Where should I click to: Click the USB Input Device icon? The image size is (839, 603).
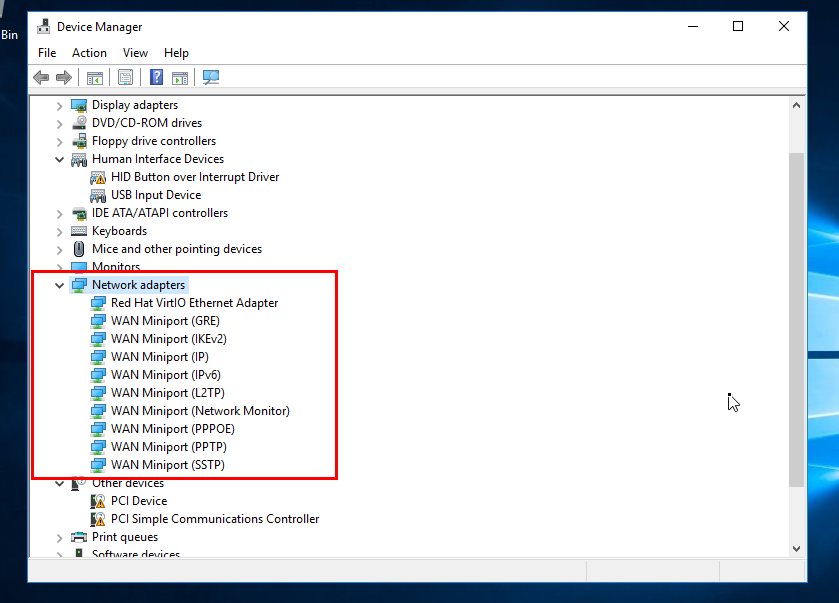(x=98, y=195)
